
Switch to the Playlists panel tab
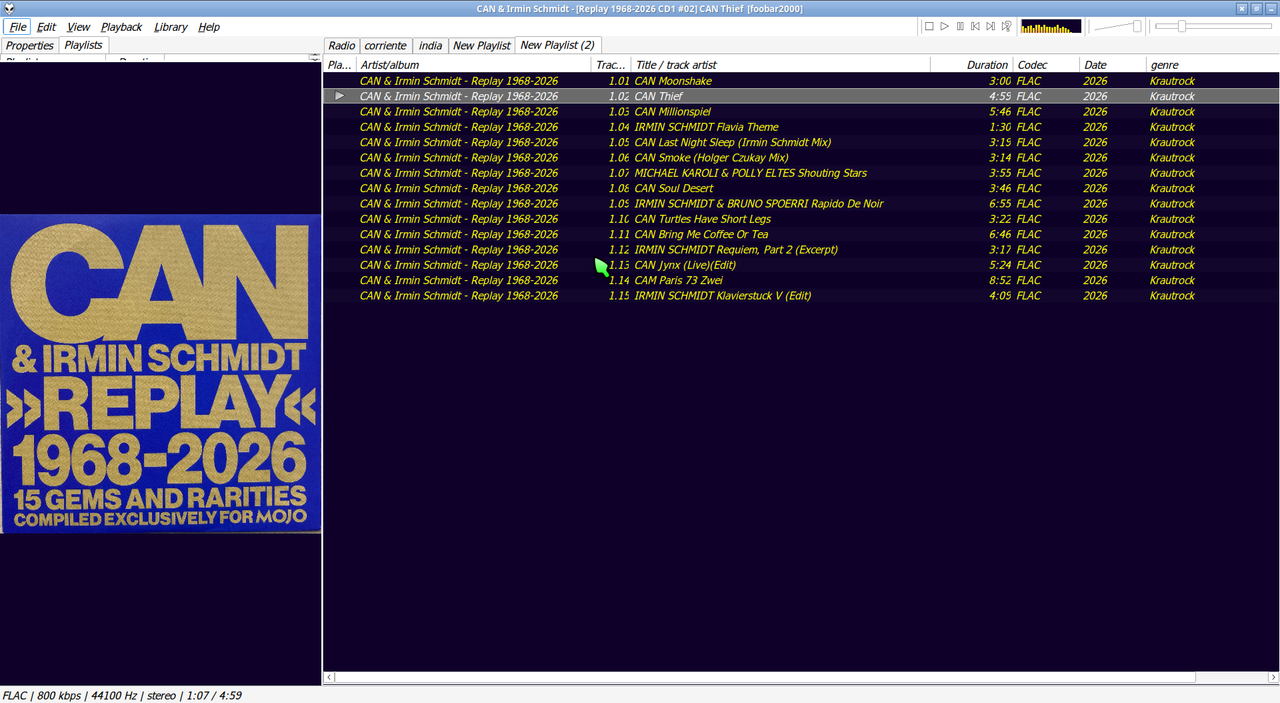pos(84,45)
